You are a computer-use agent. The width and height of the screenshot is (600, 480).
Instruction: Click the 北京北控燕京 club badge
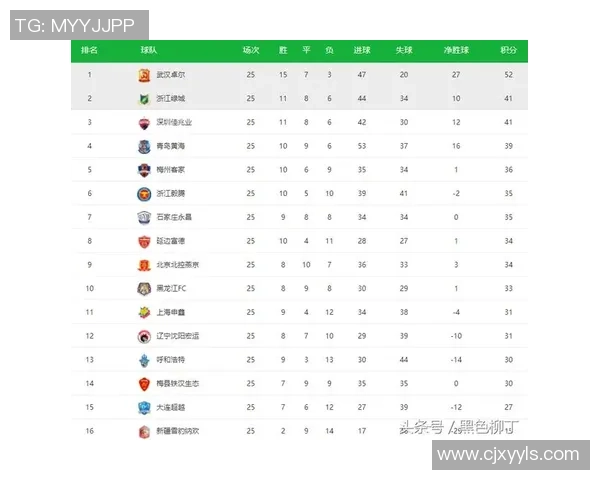(144, 265)
